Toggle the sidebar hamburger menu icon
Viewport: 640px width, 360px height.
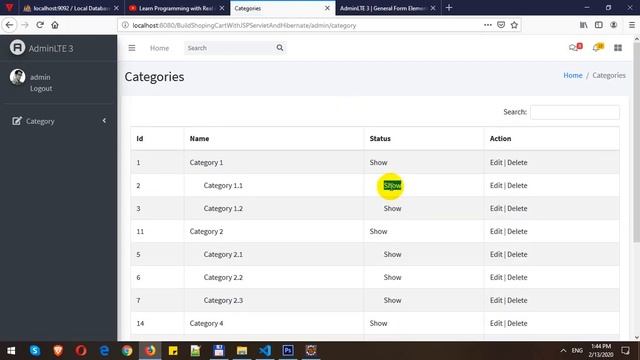pyautogui.click(x=132, y=48)
